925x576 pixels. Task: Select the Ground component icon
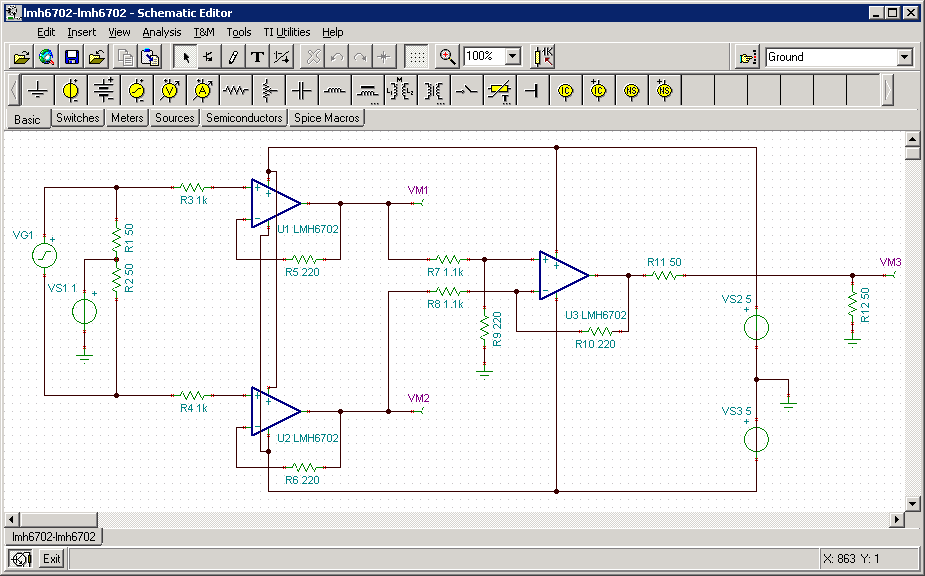(38, 90)
